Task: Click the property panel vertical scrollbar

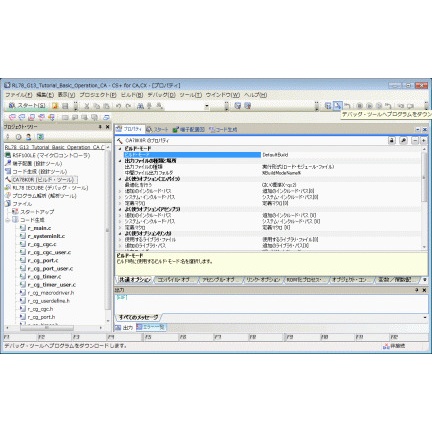Action: [x=424, y=197]
